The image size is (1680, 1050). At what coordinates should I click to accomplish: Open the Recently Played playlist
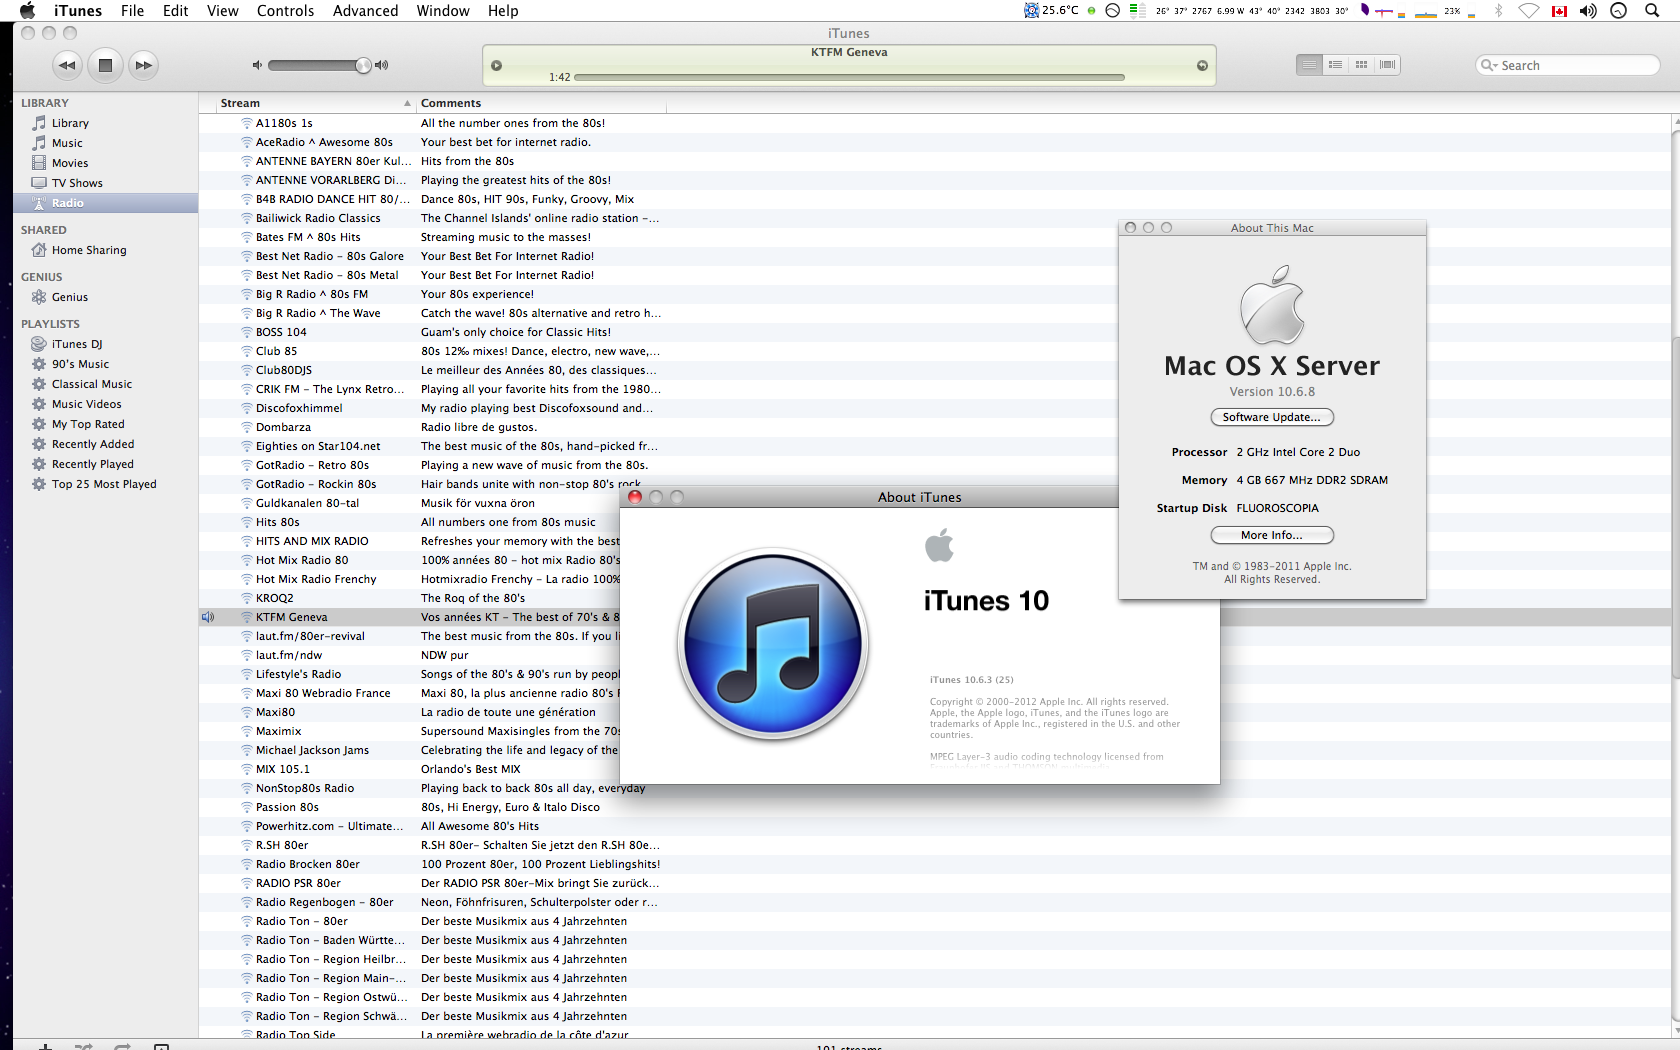tap(106, 464)
